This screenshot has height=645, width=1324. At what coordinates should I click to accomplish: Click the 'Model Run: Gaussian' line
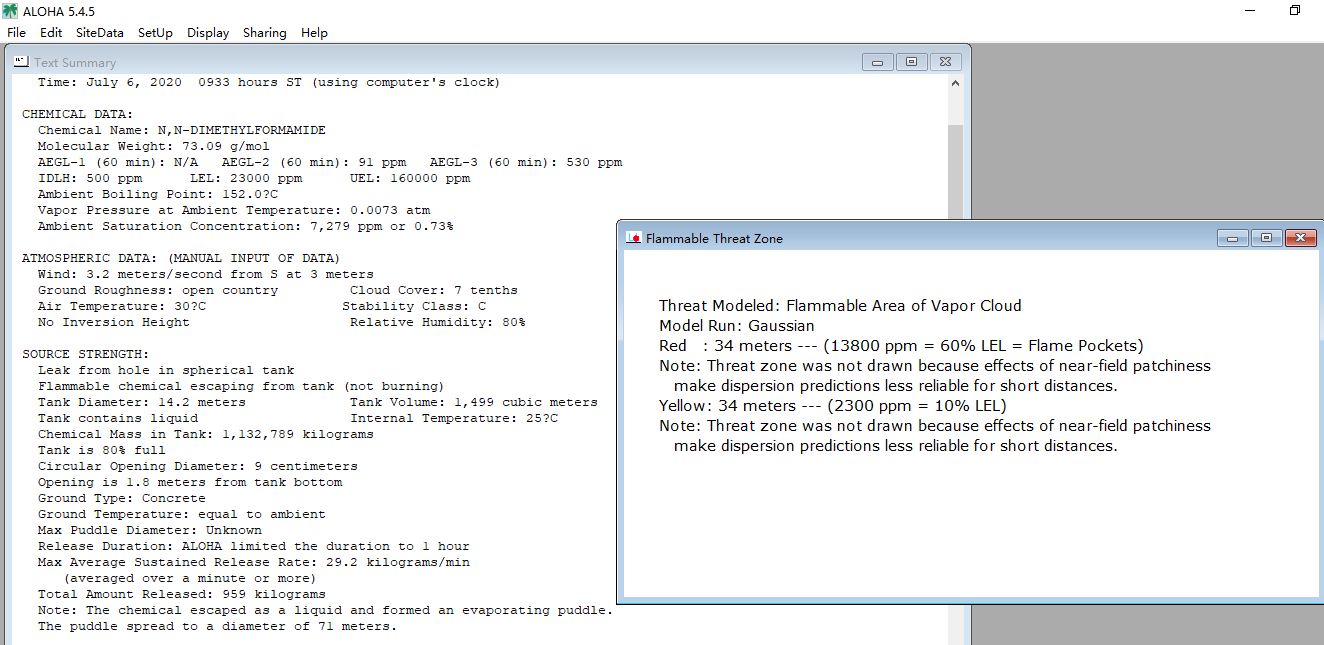click(x=737, y=326)
